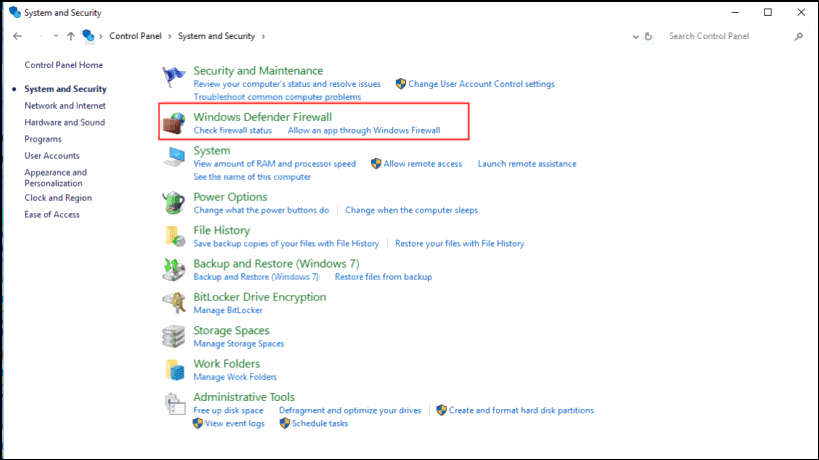Click See the name of this computer
819x460 pixels.
click(252, 177)
